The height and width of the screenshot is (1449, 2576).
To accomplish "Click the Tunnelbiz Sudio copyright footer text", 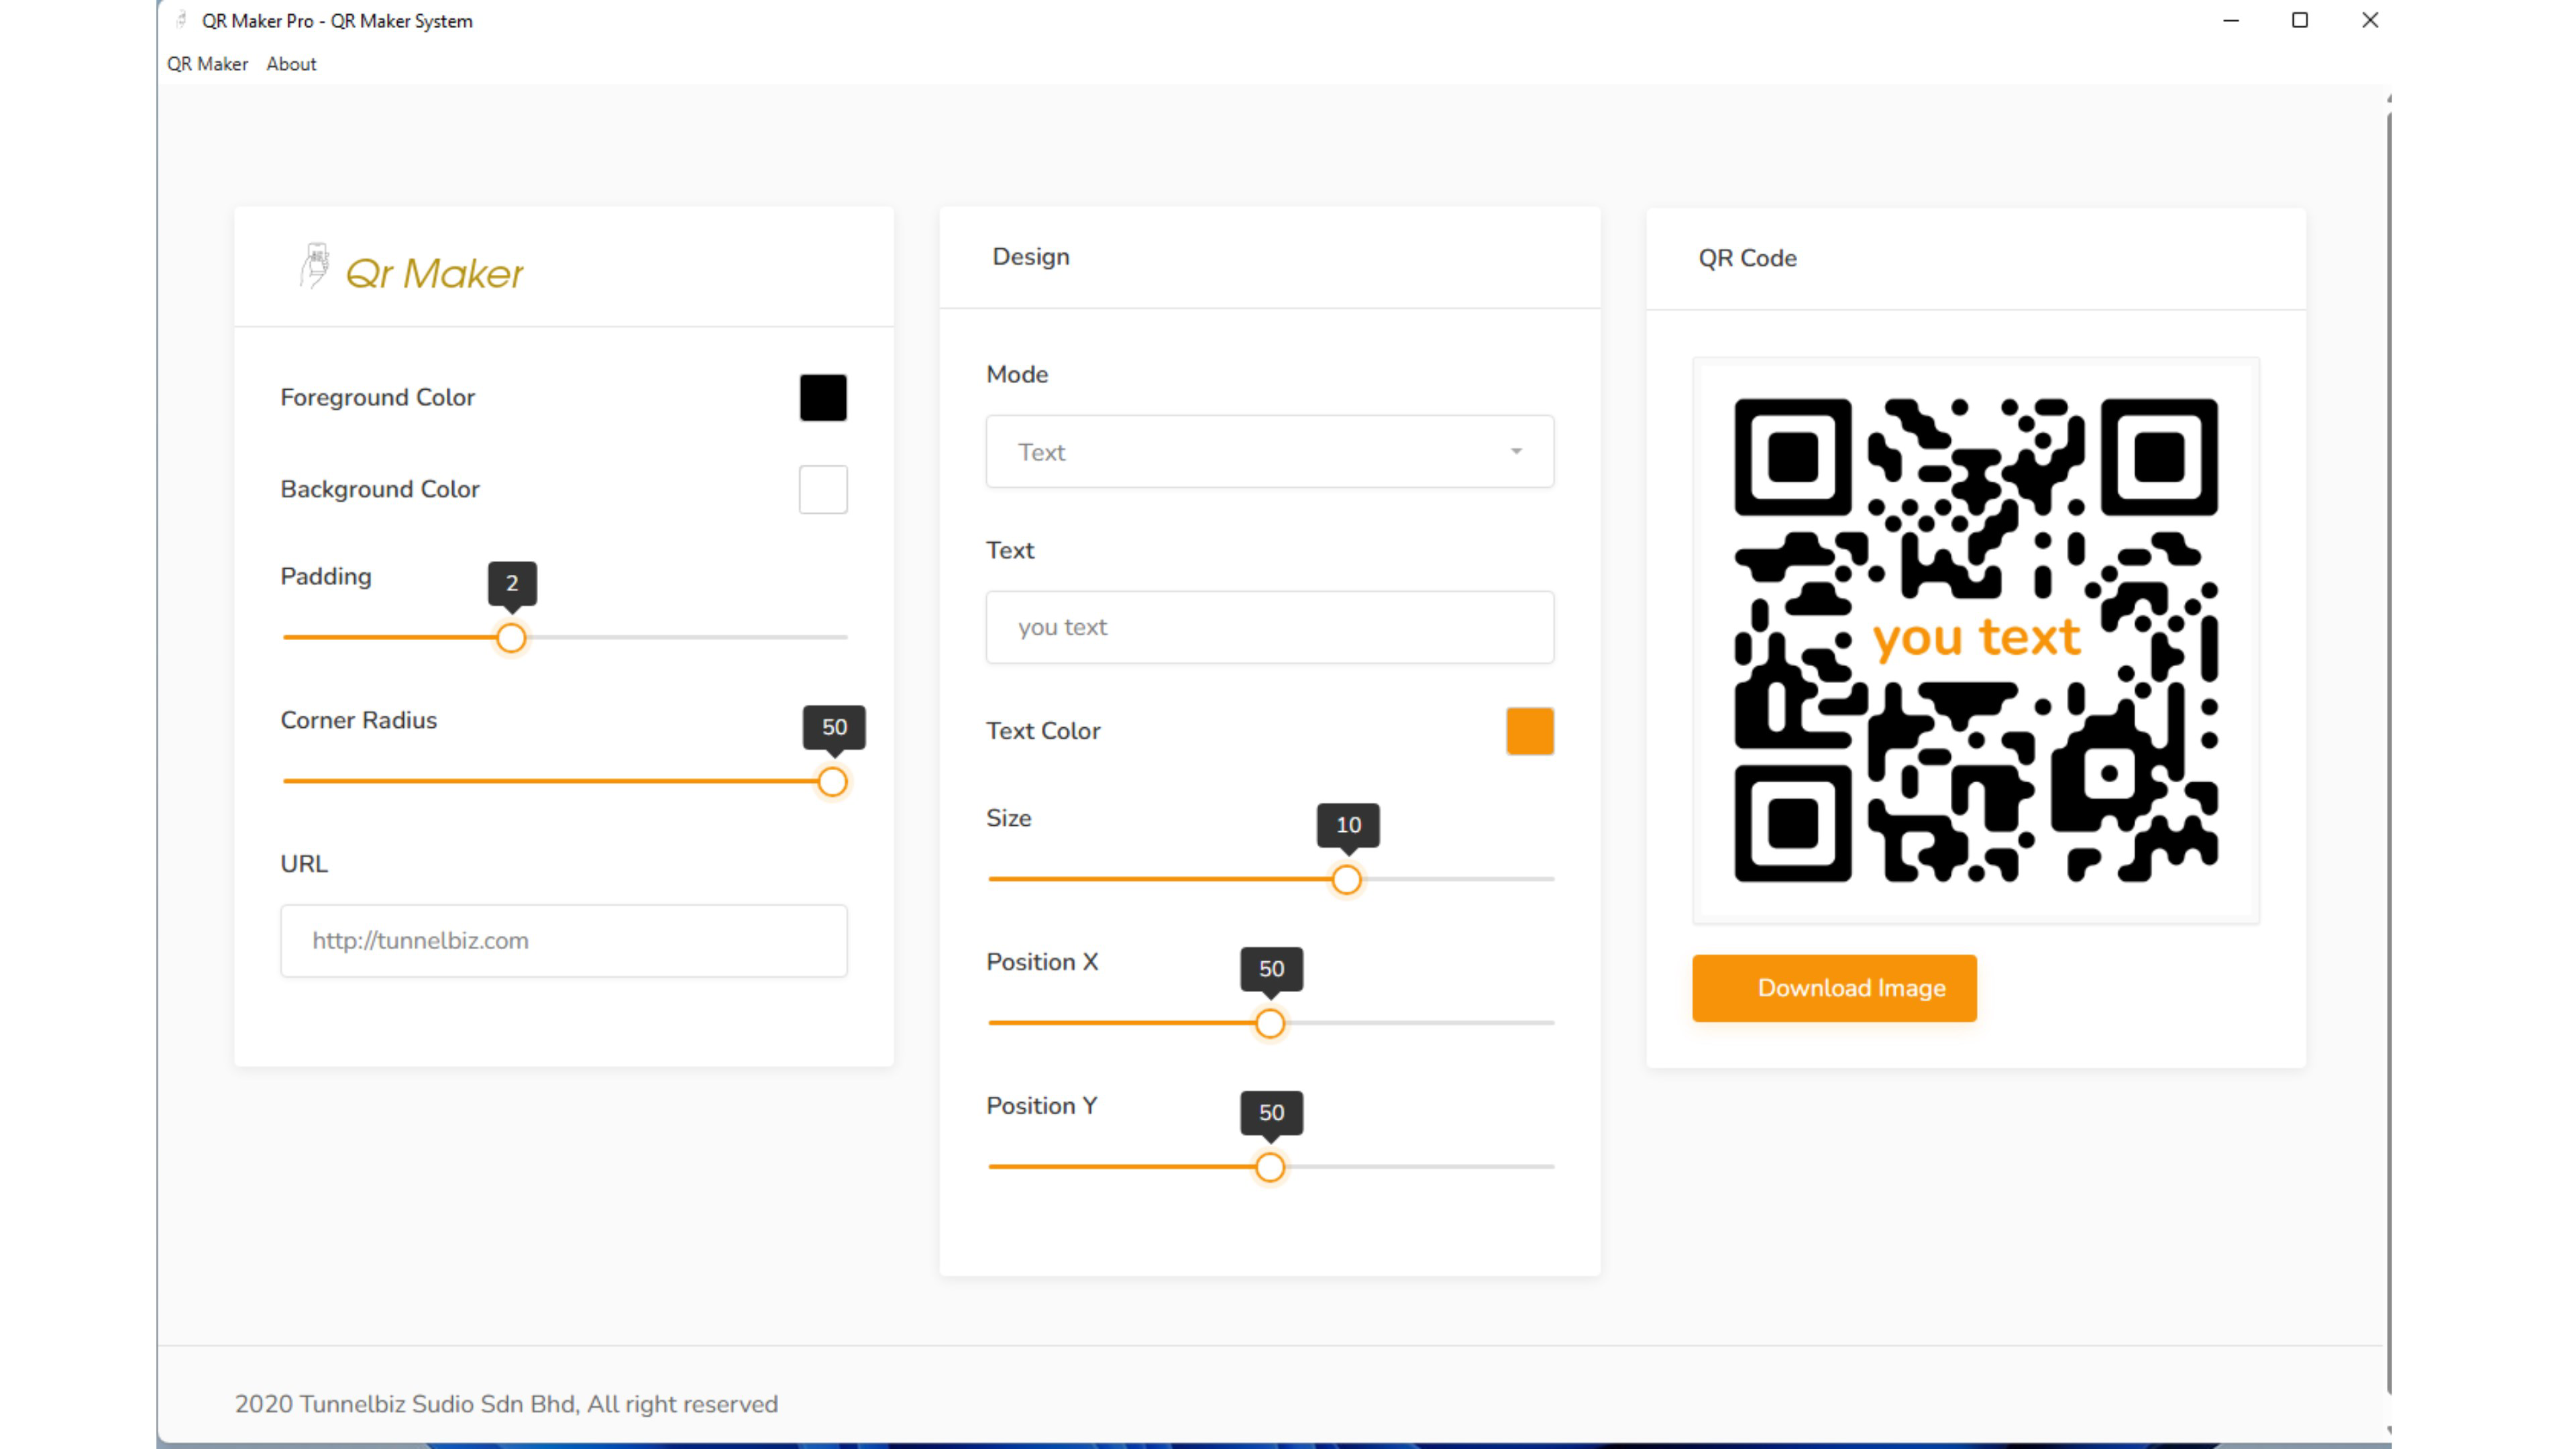I will [x=506, y=1404].
